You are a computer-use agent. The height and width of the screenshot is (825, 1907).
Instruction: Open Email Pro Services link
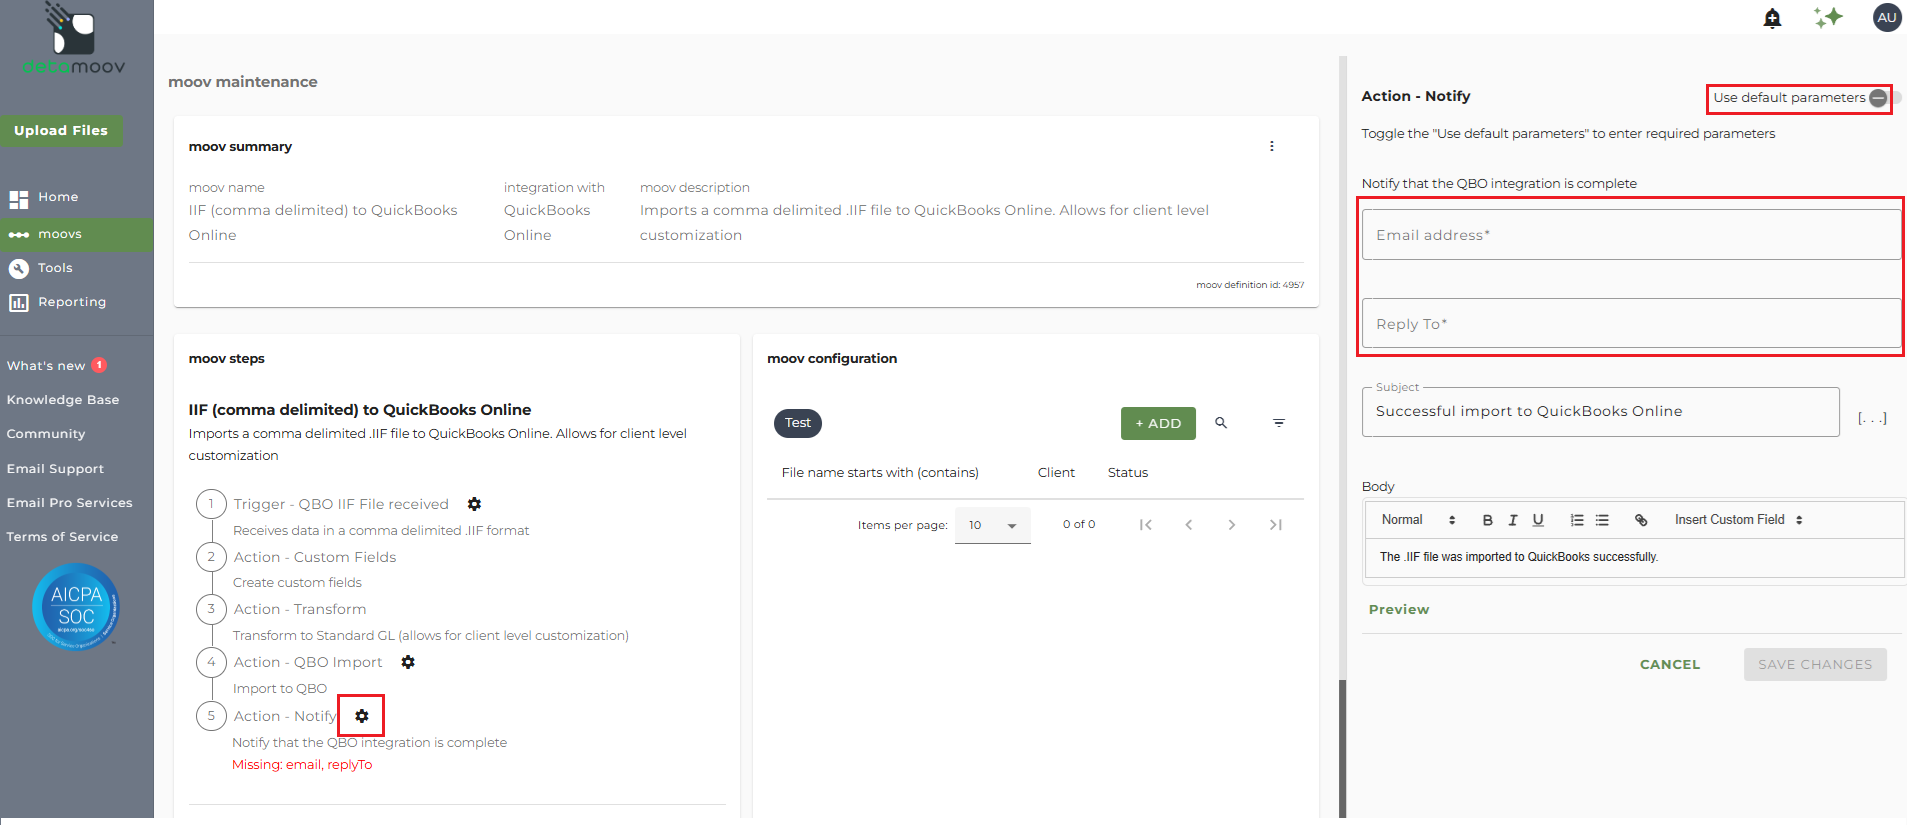tap(69, 503)
